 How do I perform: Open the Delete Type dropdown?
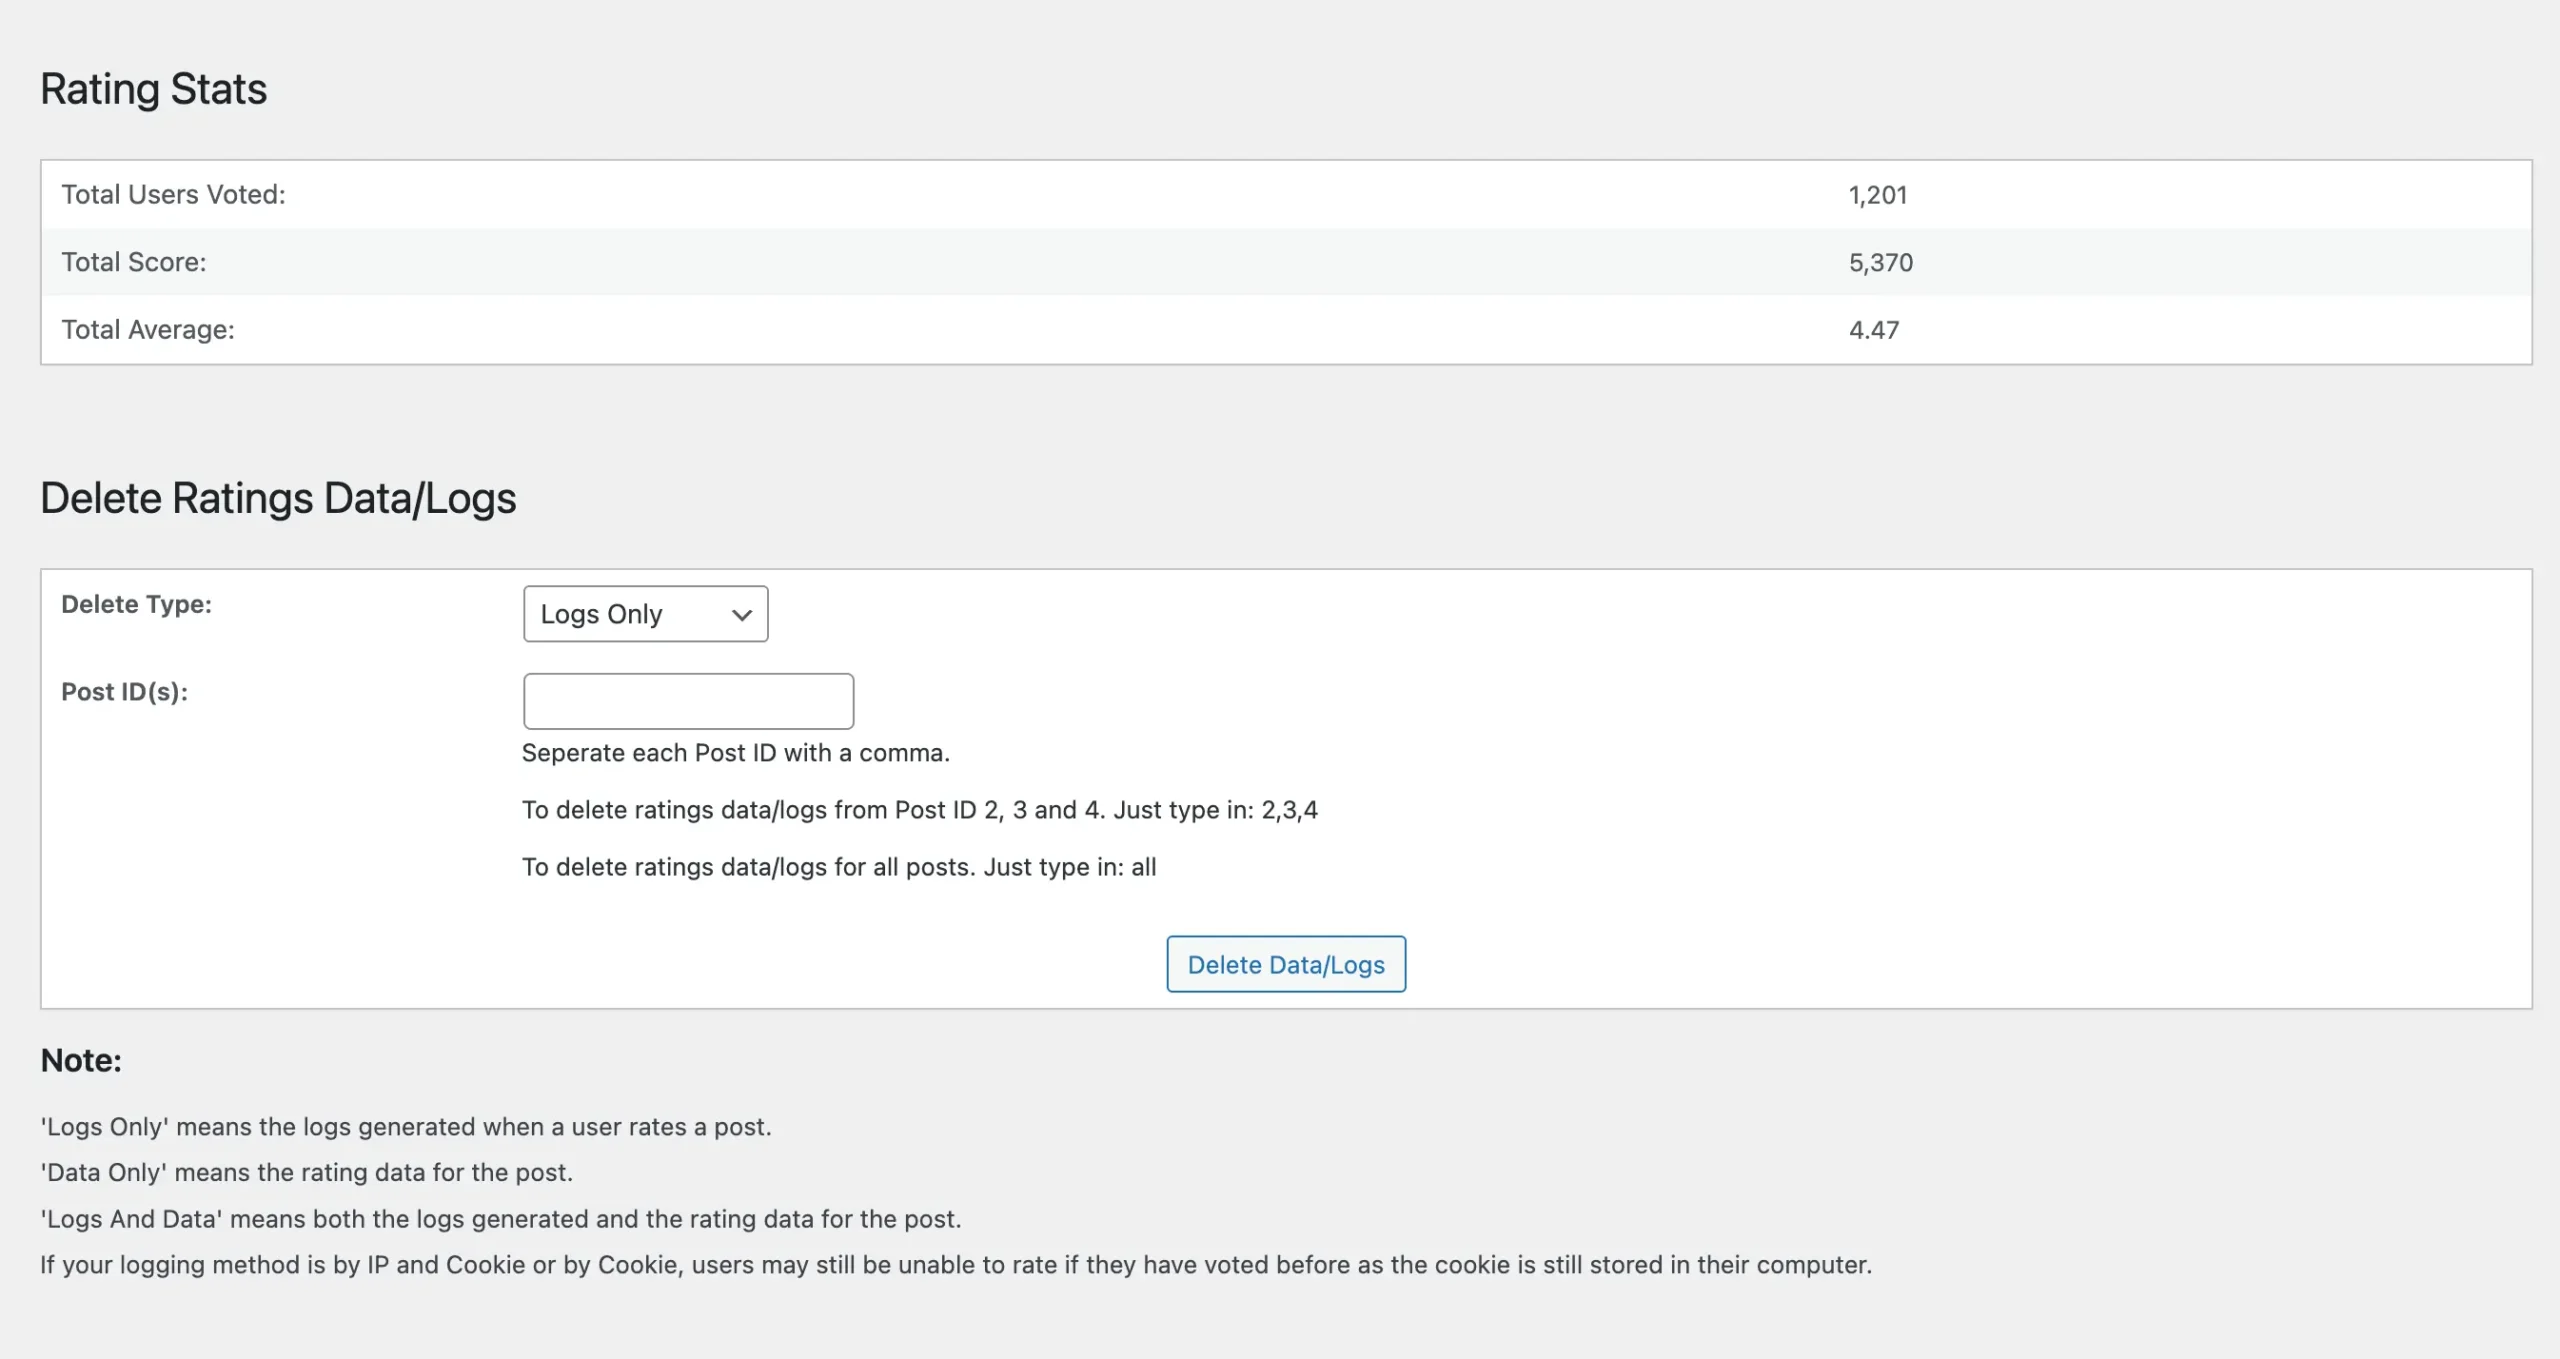pos(645,613)
